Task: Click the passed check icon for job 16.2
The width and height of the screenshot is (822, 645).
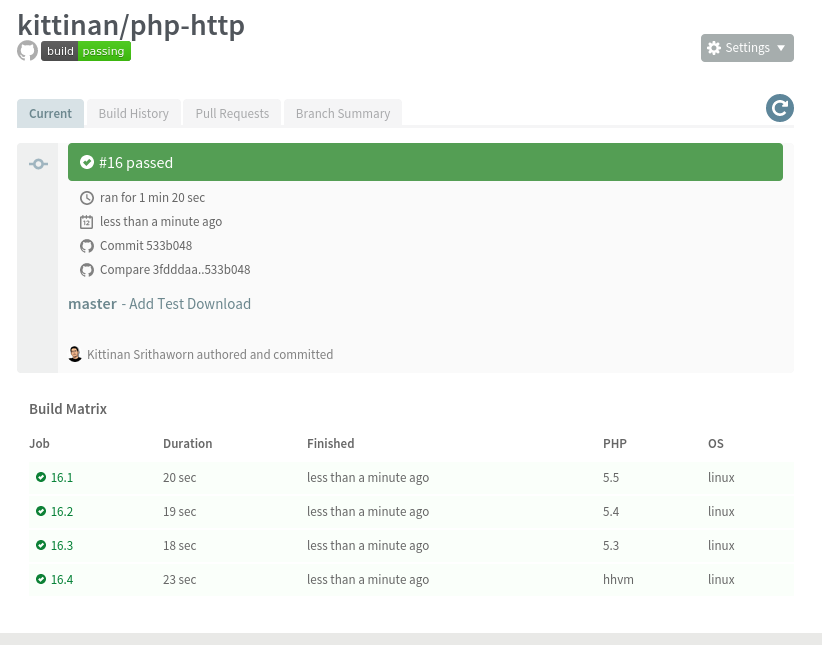Action: click(x=41, y=511)
